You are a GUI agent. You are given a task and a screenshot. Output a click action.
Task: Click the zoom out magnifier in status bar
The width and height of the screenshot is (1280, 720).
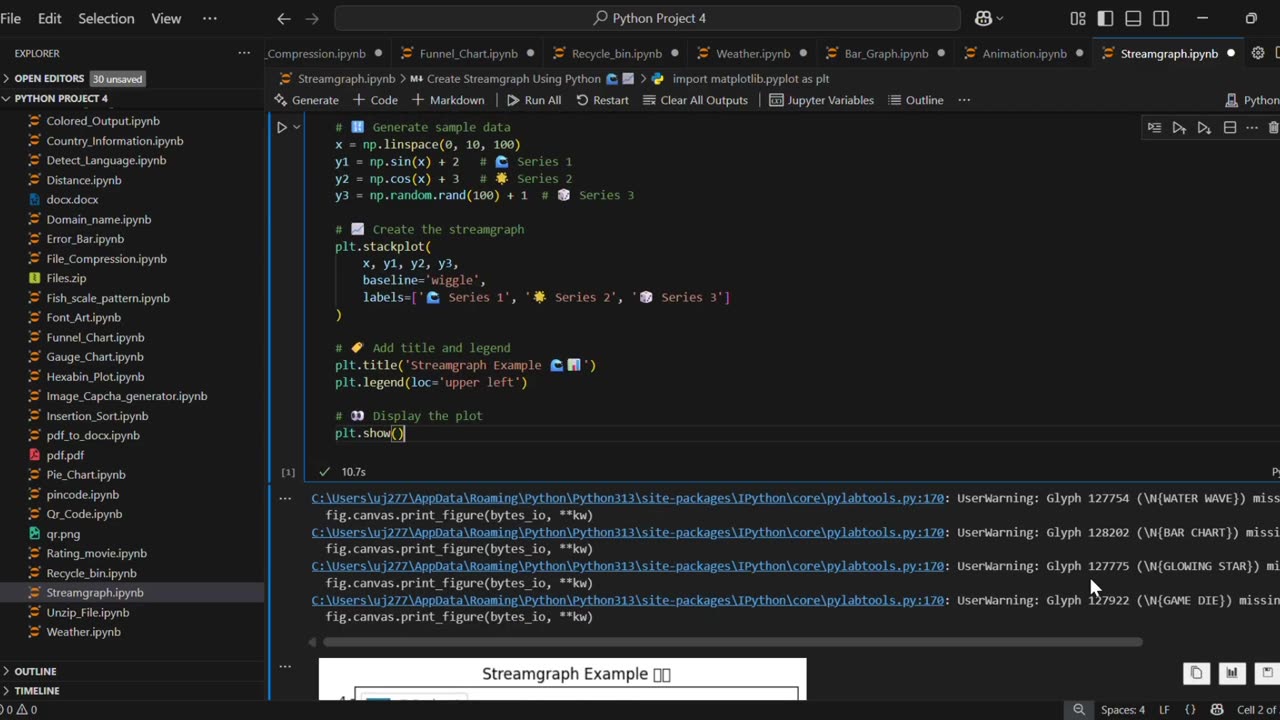[x=1079, y=710]
